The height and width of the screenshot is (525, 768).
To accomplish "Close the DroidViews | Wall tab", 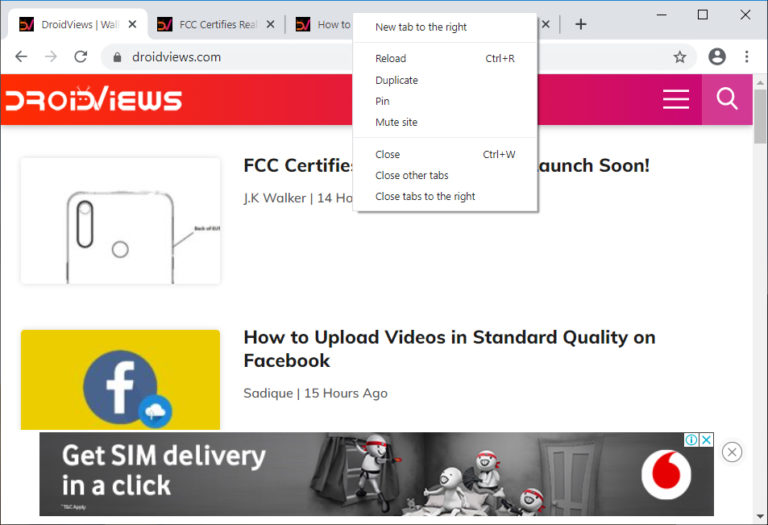I will (x=132, y=24).
